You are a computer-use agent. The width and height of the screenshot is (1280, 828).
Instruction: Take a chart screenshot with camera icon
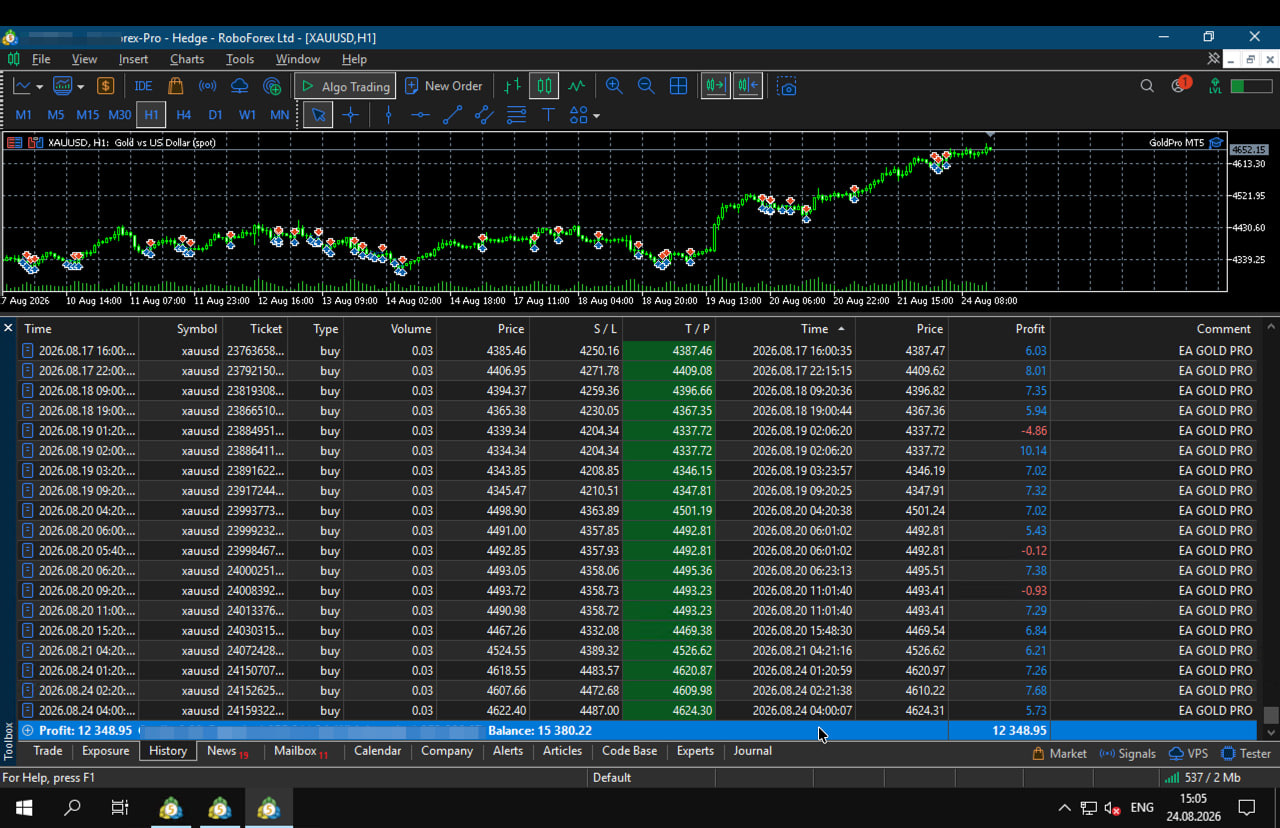pos(787,86)
